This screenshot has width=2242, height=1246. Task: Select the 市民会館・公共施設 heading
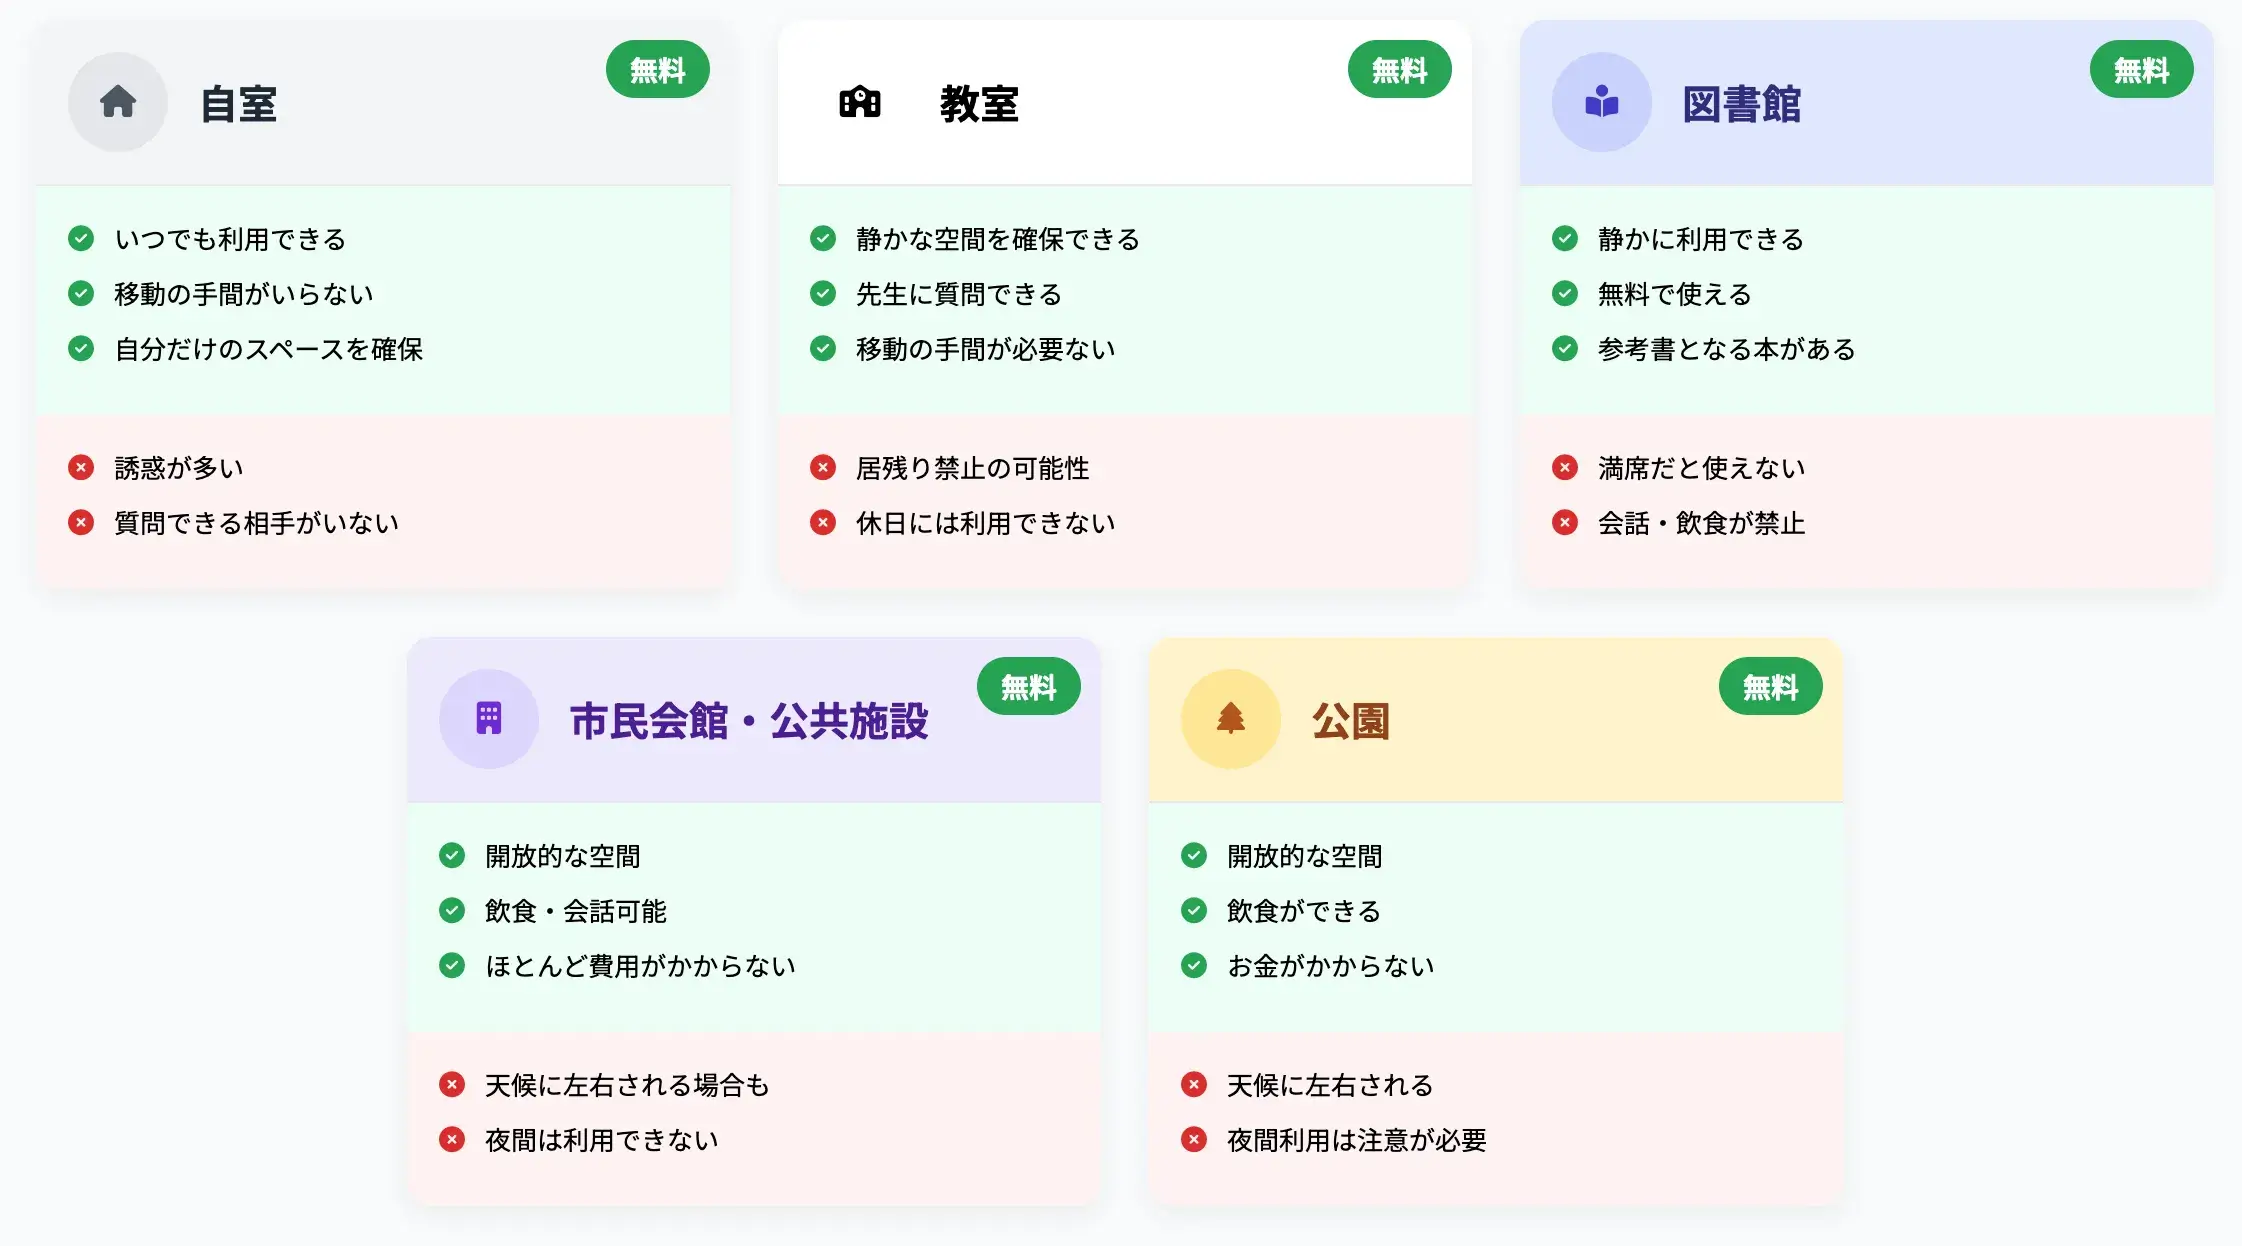point(749,721)
